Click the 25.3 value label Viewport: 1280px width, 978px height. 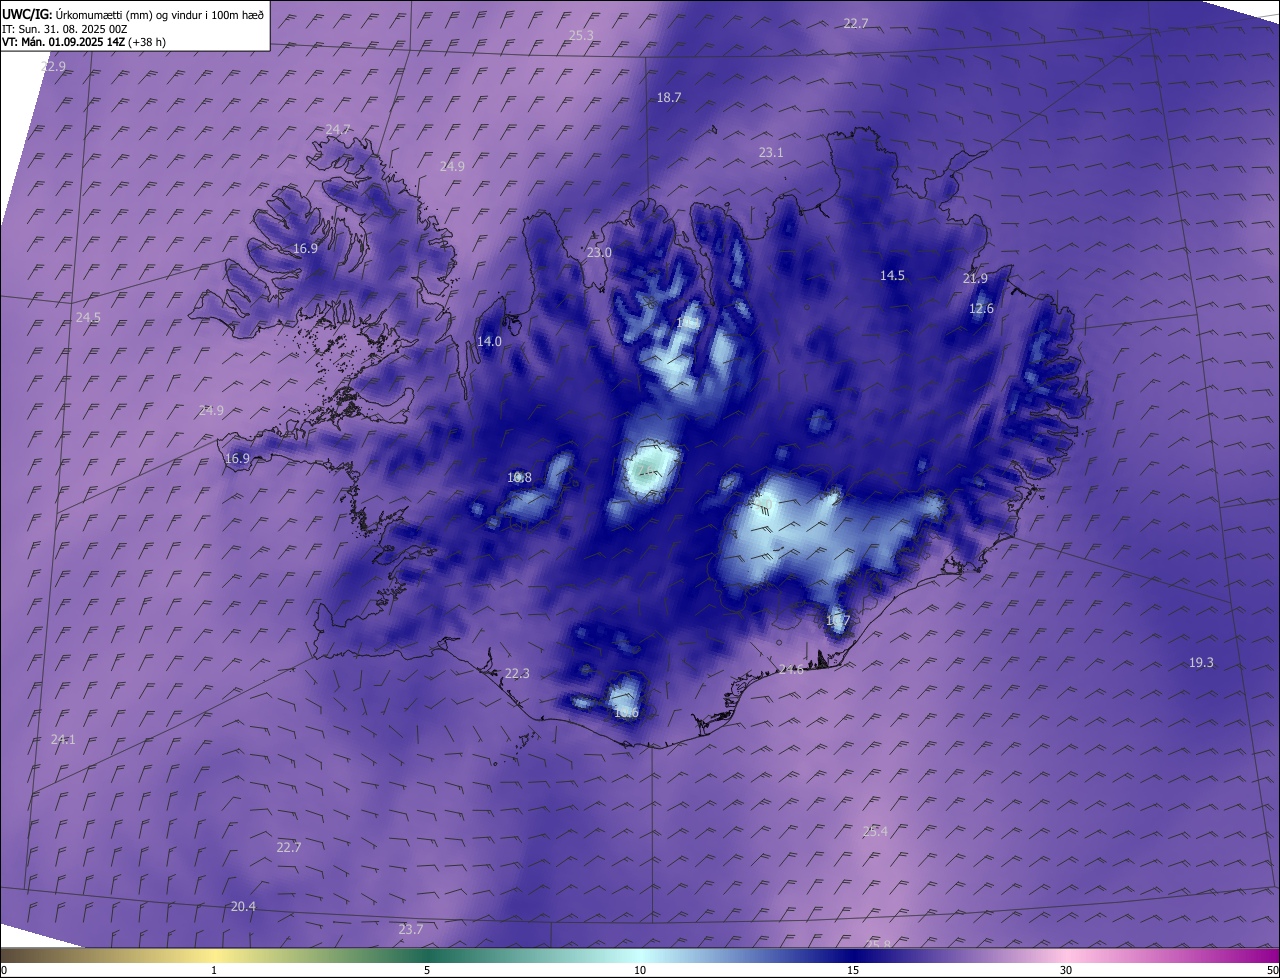(x=581, y=35)
